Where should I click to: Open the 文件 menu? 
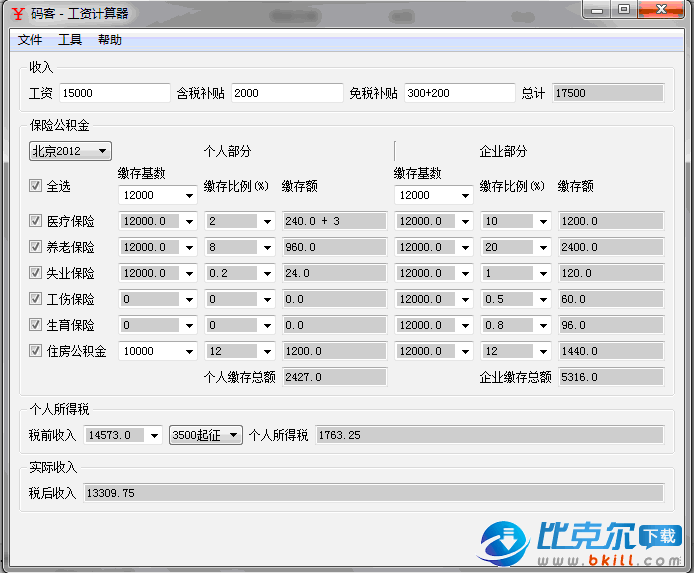(30, 40)
